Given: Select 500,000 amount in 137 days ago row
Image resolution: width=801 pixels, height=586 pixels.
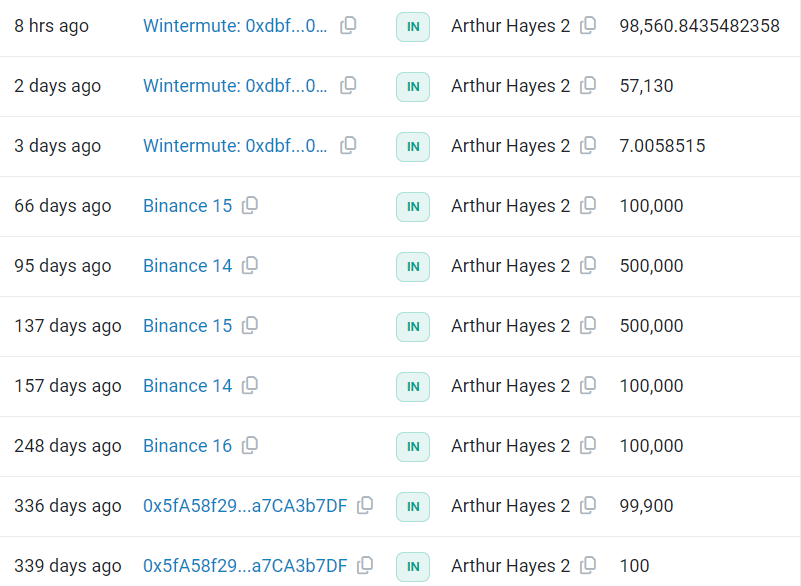Looking at the screenshot, I should point(651,325).
